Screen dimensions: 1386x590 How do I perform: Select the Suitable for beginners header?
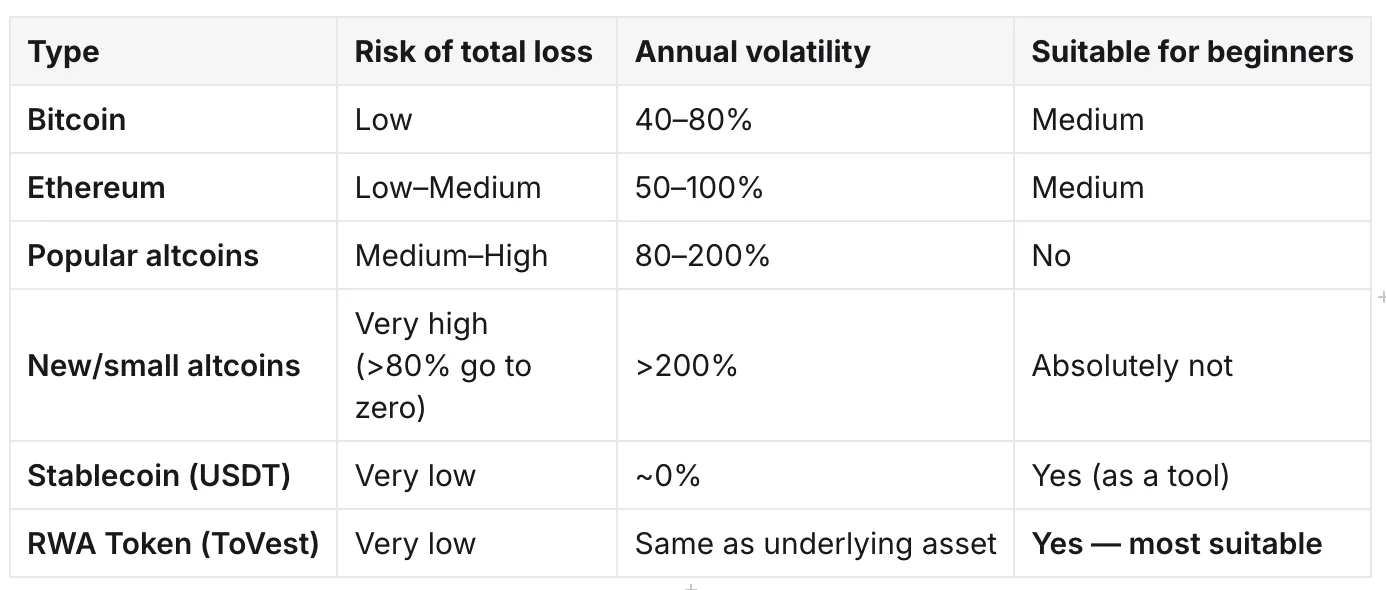(1192, 51)
